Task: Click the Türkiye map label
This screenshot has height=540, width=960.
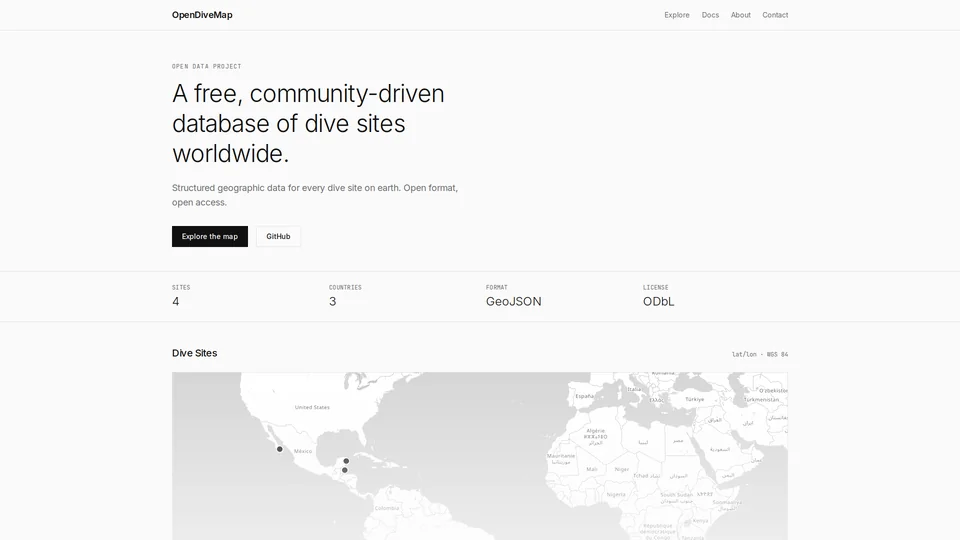Action: click(694, 399)
